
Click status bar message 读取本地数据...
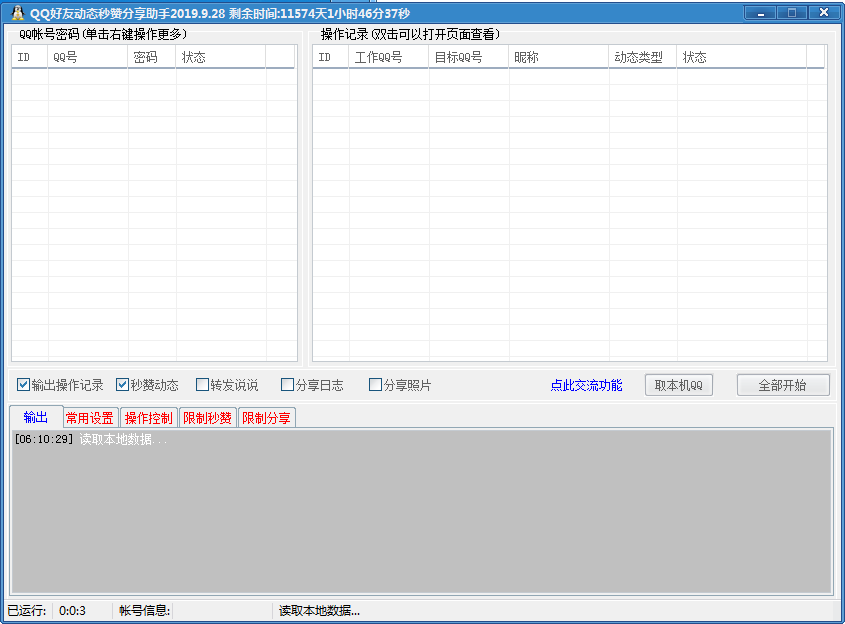(x=319, y=611)
